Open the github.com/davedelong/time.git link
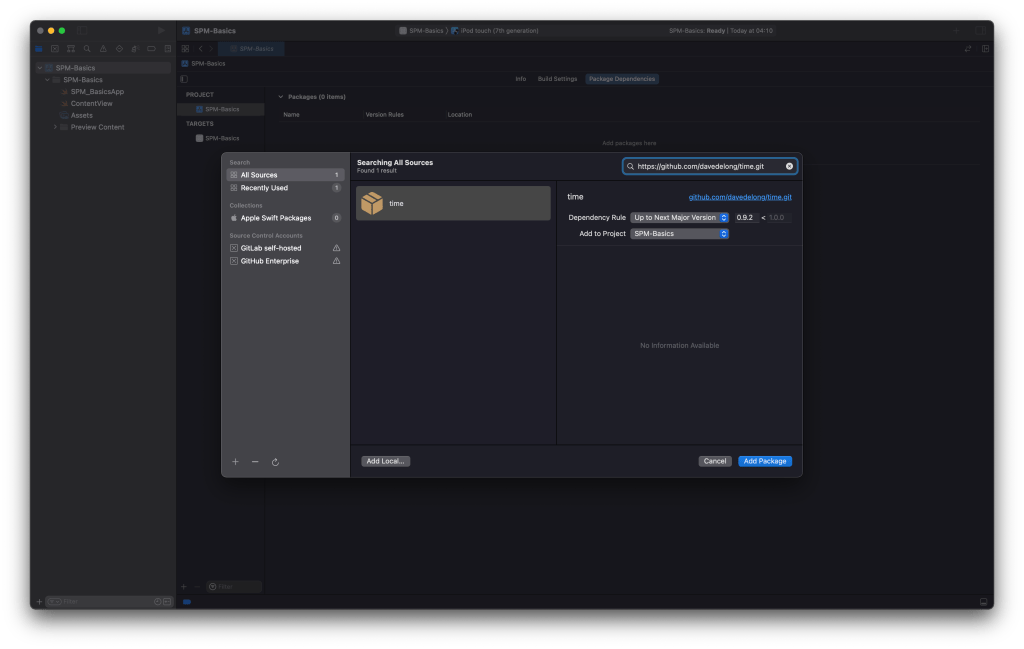1024x649 pixels. click(x=740, y=197)
